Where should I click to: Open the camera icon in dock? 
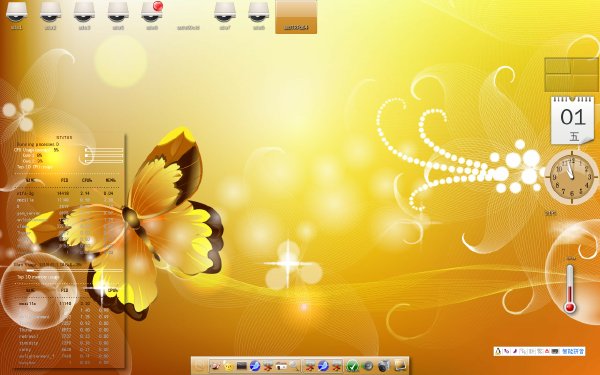pyautogui.click(x=383, y=366)
